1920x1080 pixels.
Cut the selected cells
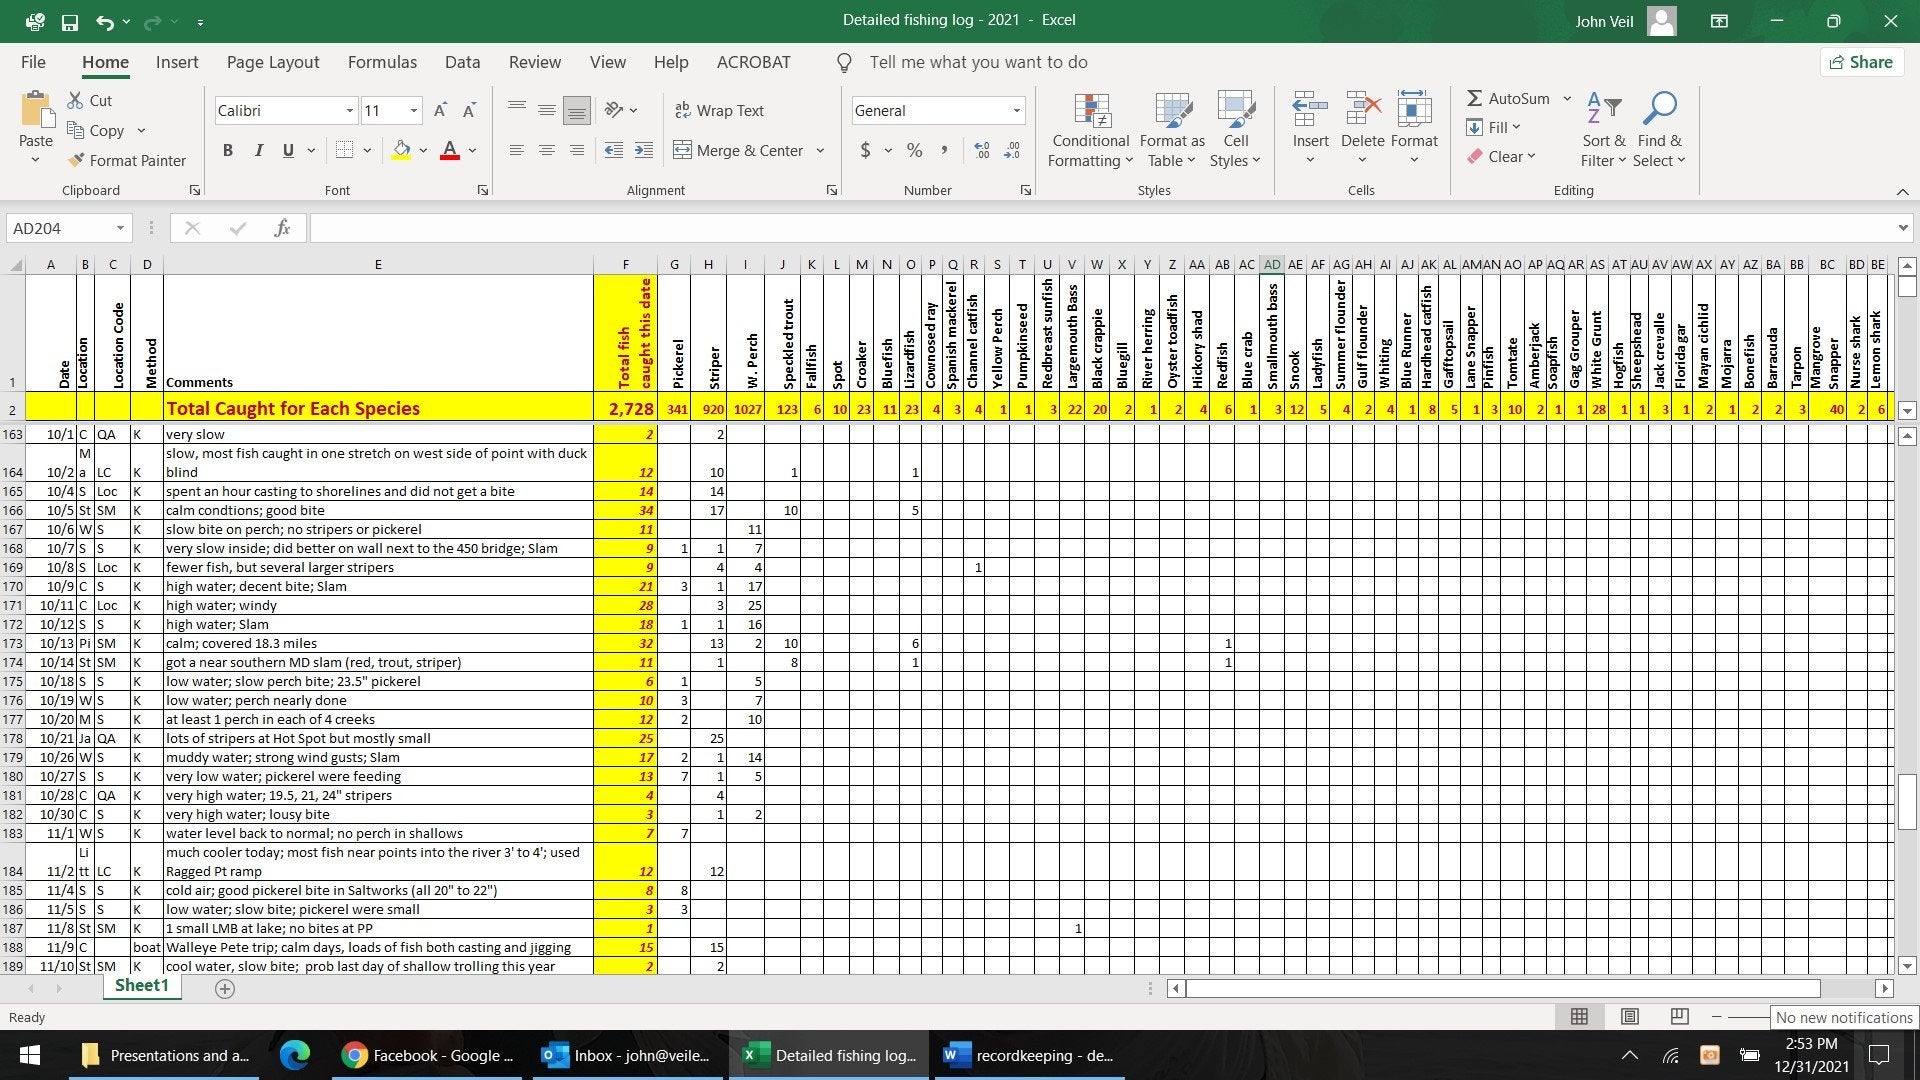tap(90, 100)
